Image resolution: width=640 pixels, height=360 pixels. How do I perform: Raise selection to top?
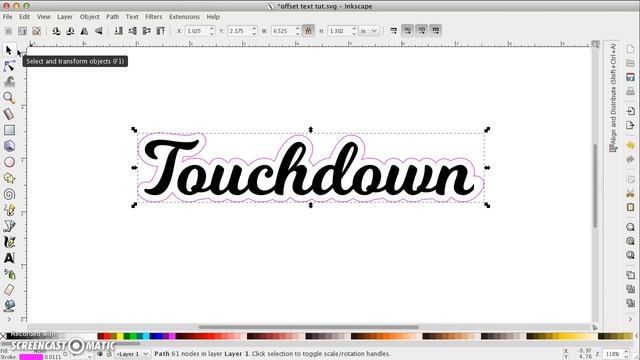pos(161,31)
